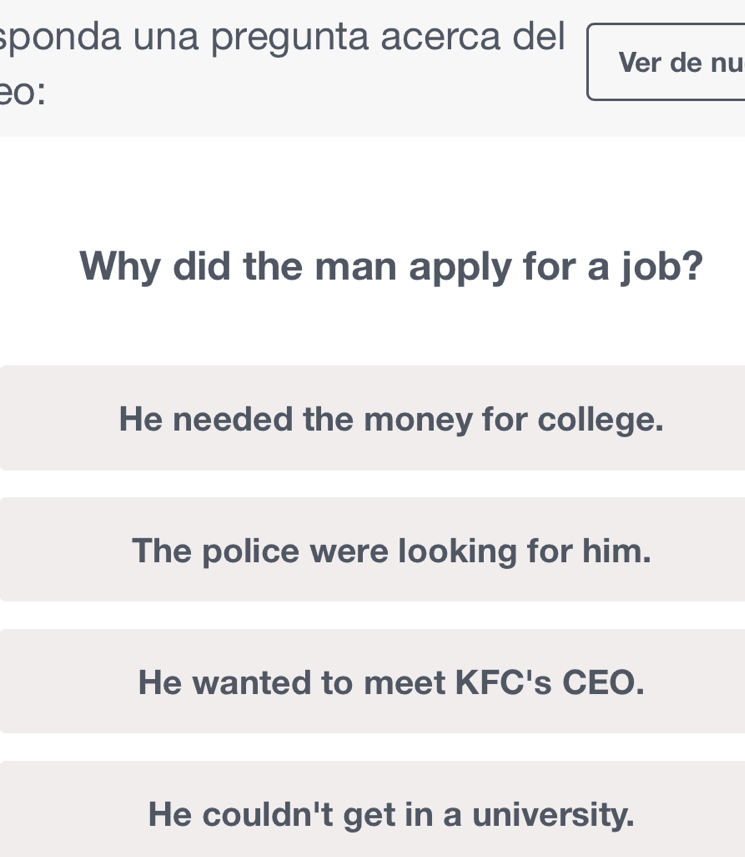Pick the answer 'He wanted to meet KFC's CEO.'
This screenshot has height=857, width=745.
pyautogui.click(x=390, y=682)
